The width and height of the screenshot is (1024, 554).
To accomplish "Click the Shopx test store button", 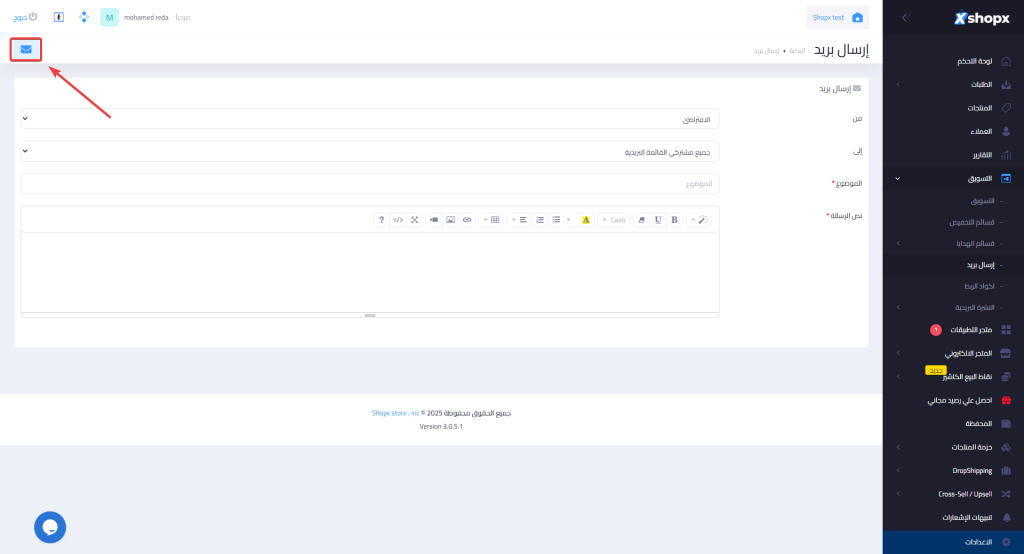I will (x=837, y=17).
